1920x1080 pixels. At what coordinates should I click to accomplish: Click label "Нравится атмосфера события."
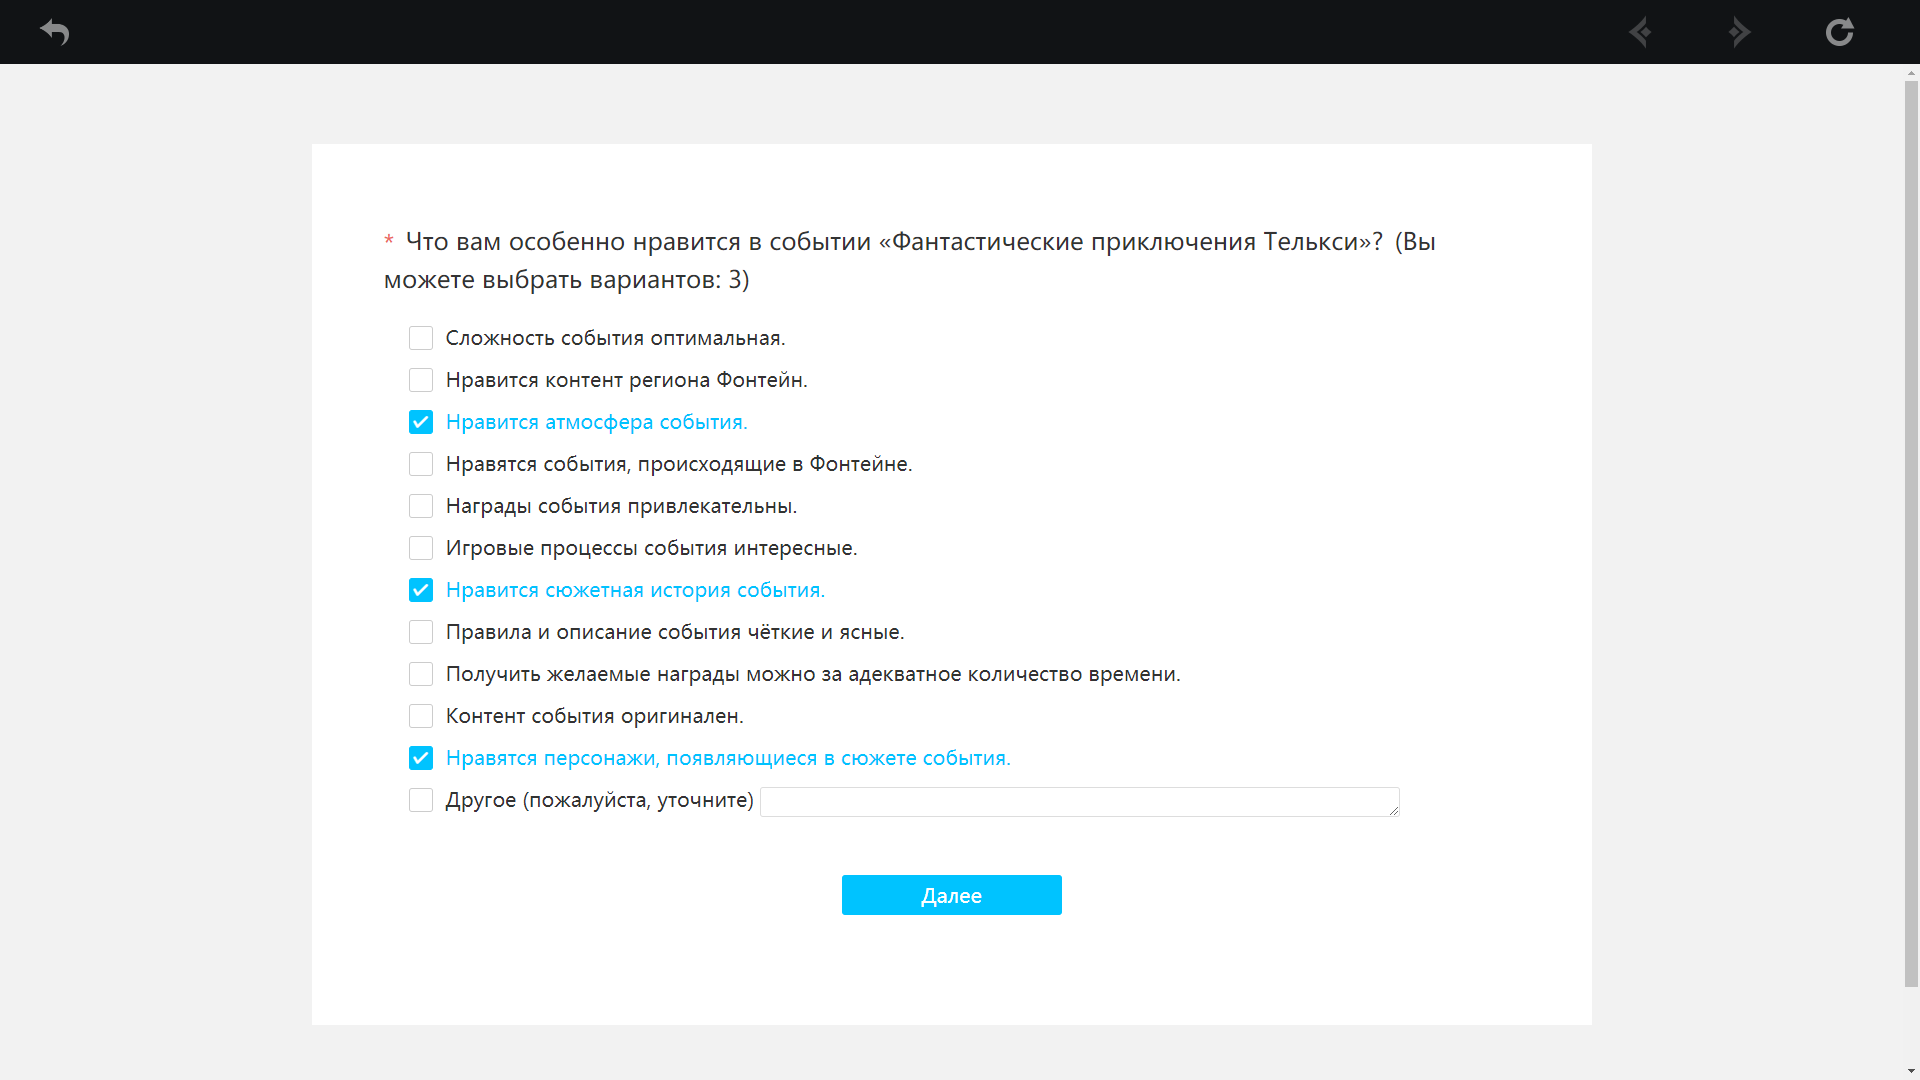pos(597,422)
